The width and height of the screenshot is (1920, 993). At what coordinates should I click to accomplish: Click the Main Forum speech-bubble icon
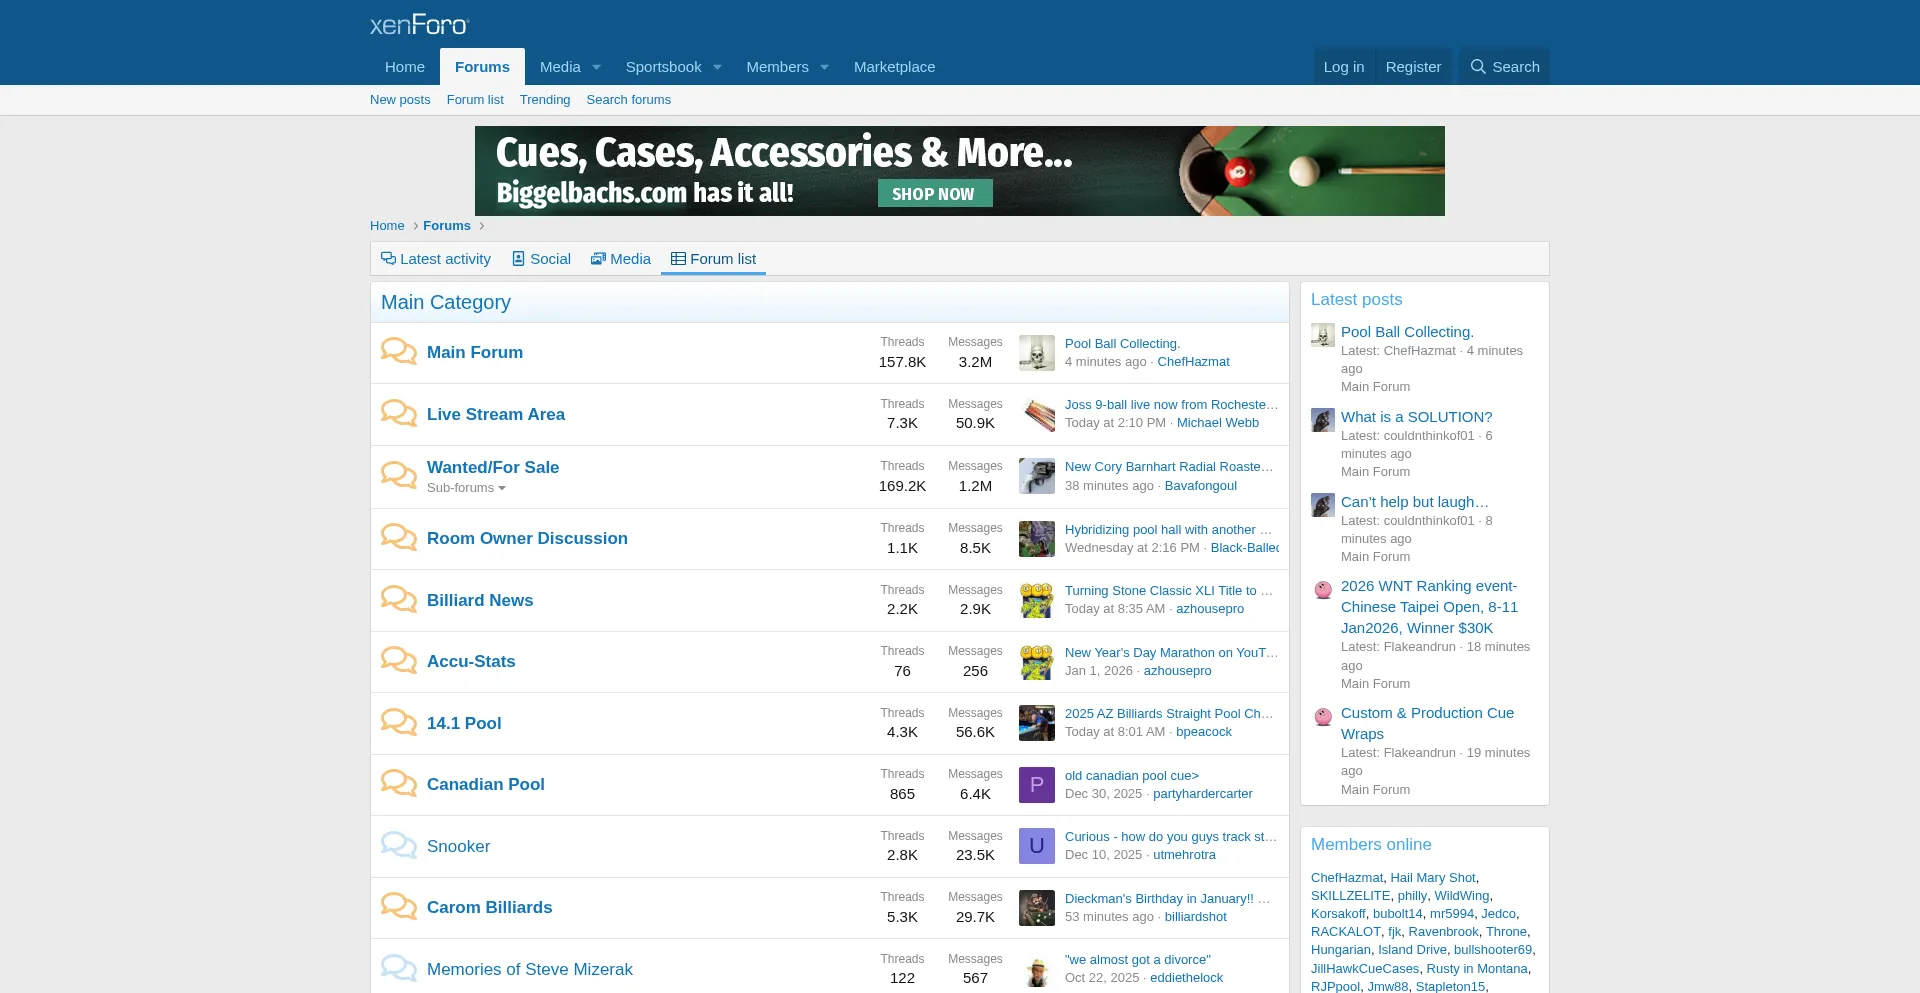[x=398, y=352]
